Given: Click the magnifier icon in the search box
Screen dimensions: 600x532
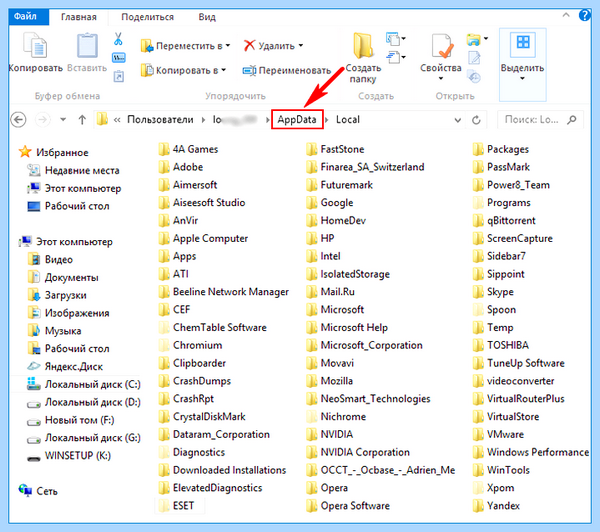Looking at the screenshot, I should coord(572,120).
